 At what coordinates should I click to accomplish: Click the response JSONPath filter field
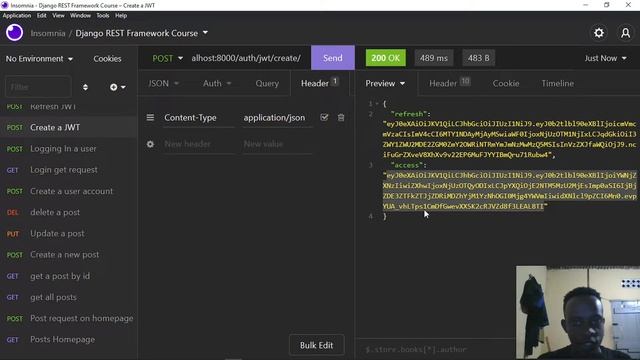tap(435, 349)
